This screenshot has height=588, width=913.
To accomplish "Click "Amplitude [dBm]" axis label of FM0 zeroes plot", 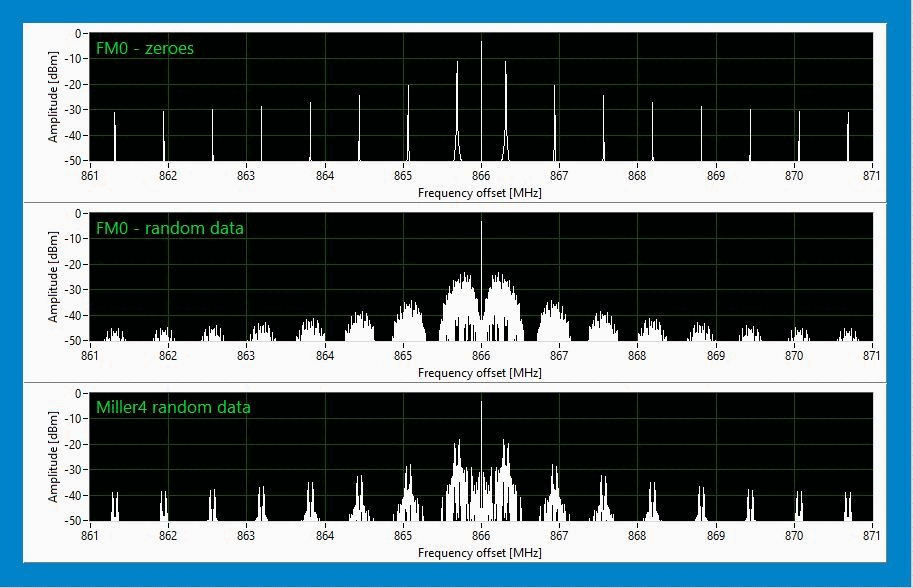I will pyautogui.click(x=54, y=97).
